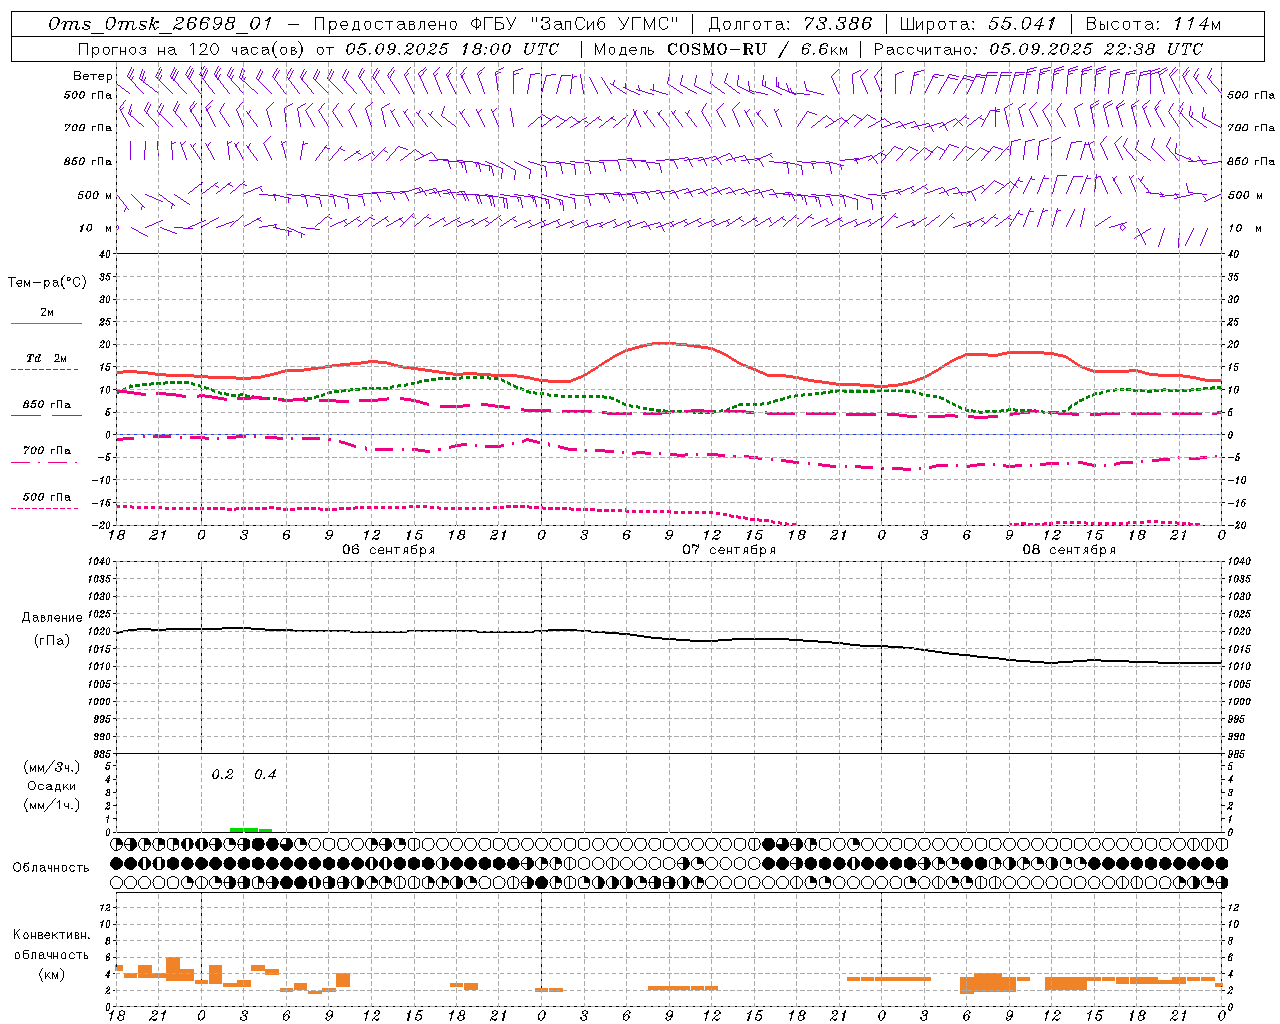1280x1024 pixels.
Task: Click the green precipitation bar
Action: click(x=250, y=829)
